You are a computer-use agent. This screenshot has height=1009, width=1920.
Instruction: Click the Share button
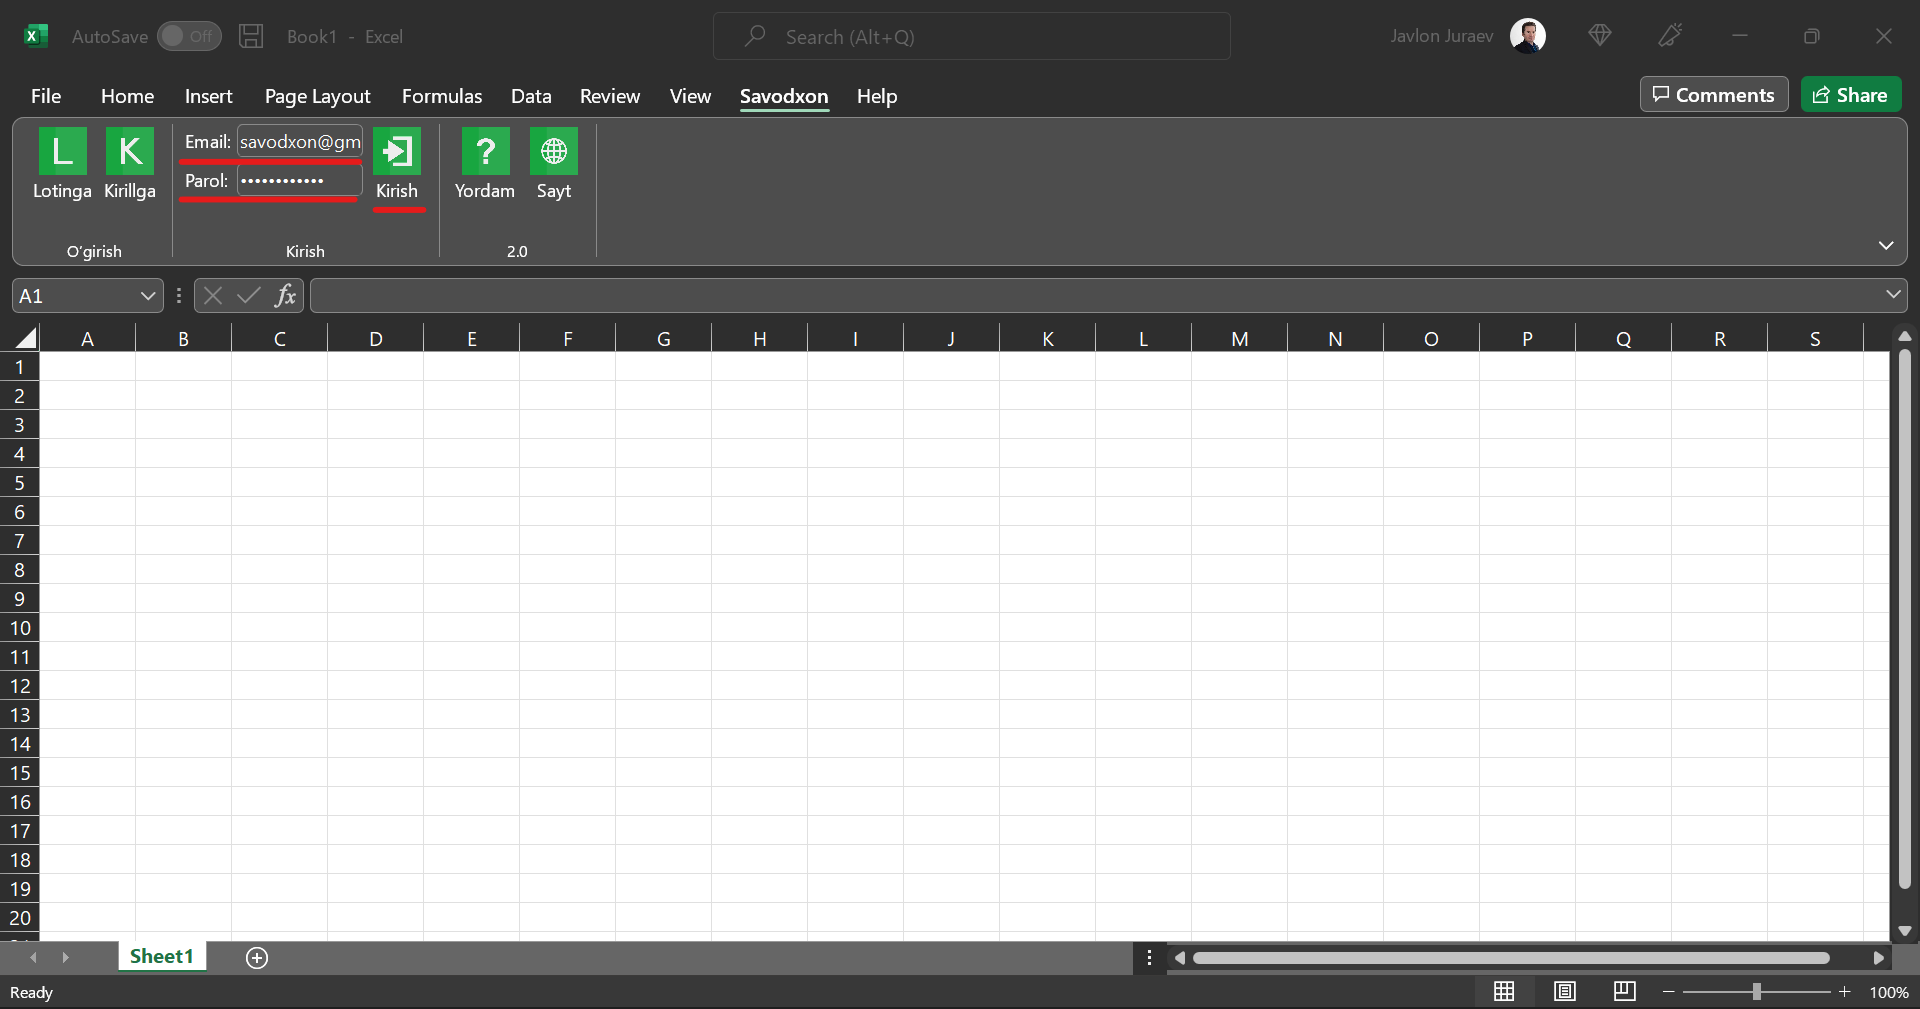coord(1850,95)
